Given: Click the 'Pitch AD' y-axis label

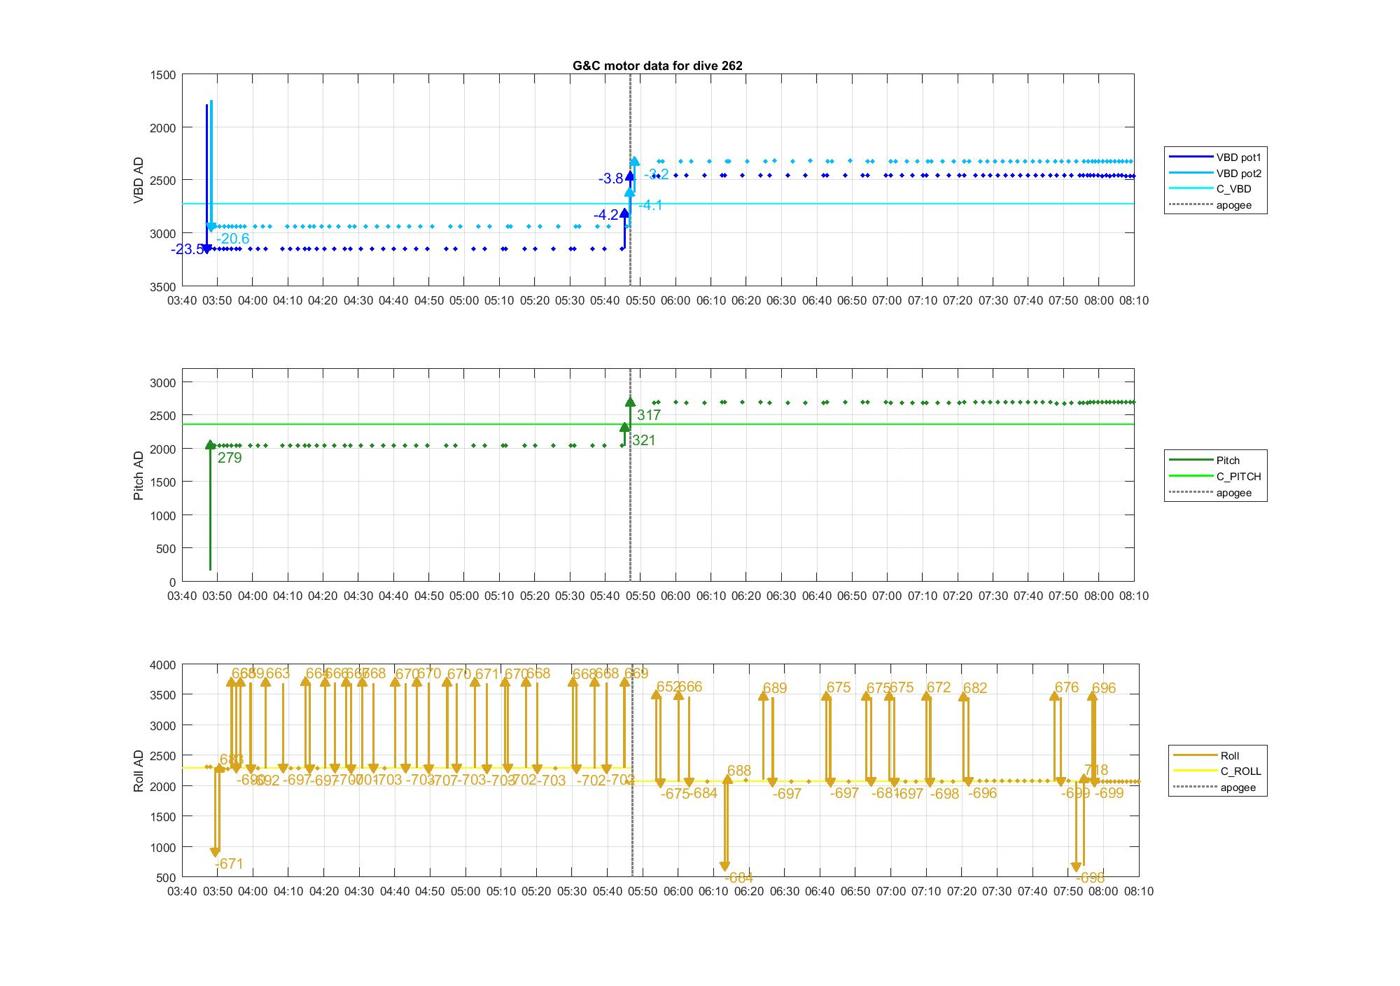Looking at the screenshot, I should [x=139, y=475].
